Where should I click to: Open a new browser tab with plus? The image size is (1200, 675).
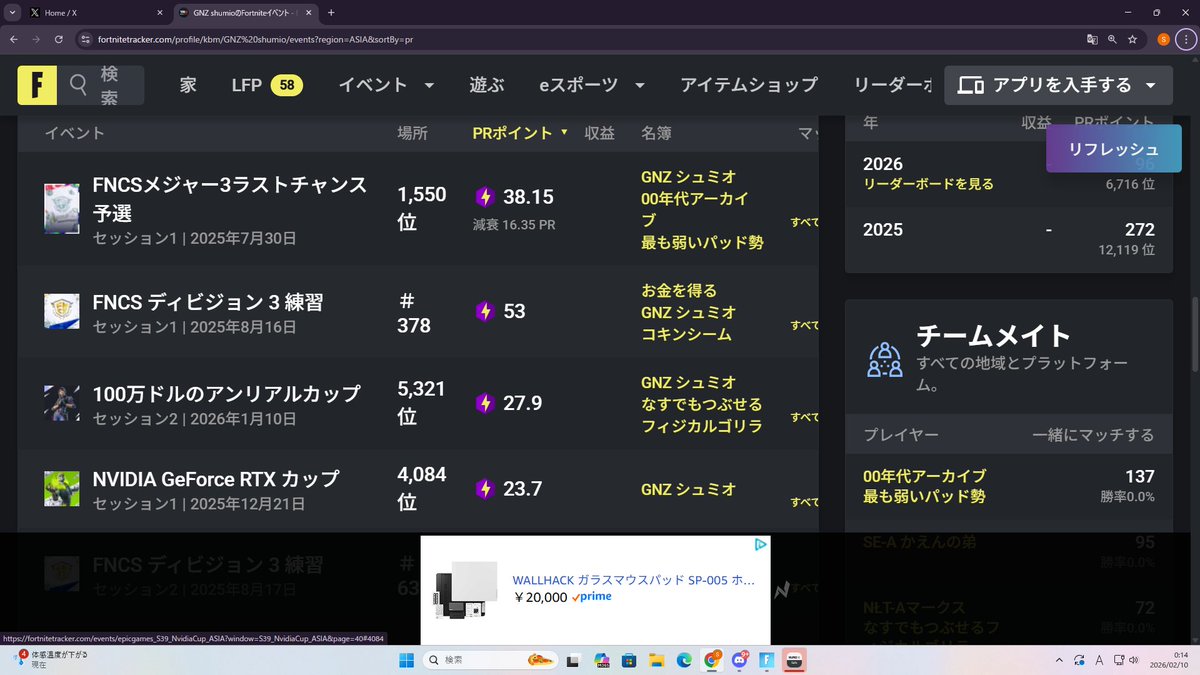[x=331, y=12]
